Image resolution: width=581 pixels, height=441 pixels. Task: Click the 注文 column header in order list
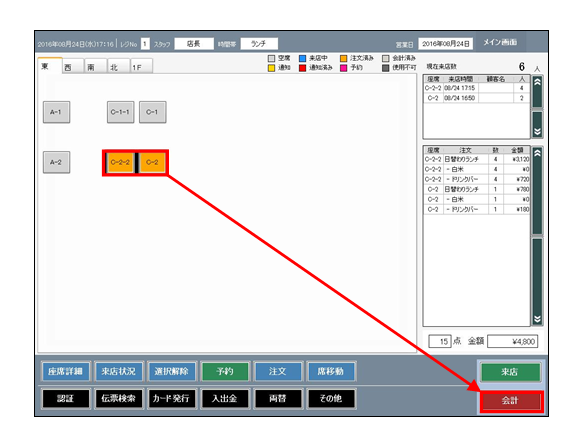tap(465, 150)
